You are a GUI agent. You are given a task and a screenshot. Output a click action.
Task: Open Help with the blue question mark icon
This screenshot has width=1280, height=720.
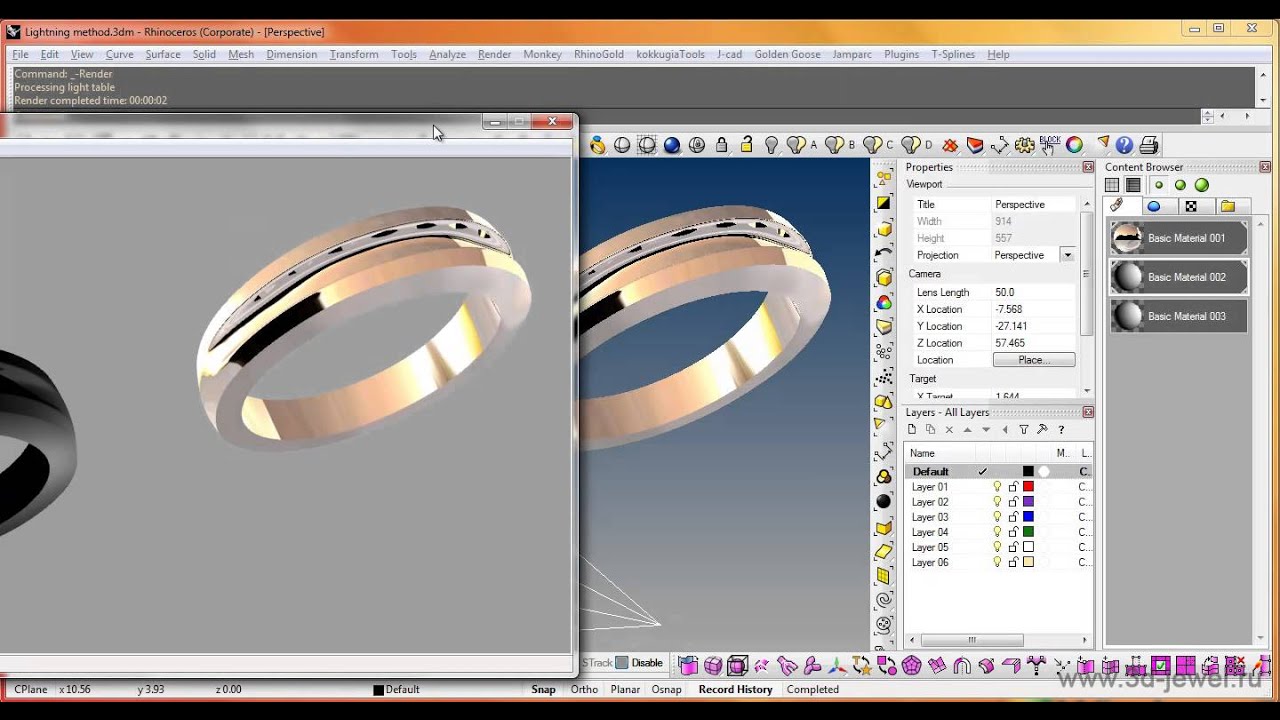pyautogui.click(x=1124, y=145)
